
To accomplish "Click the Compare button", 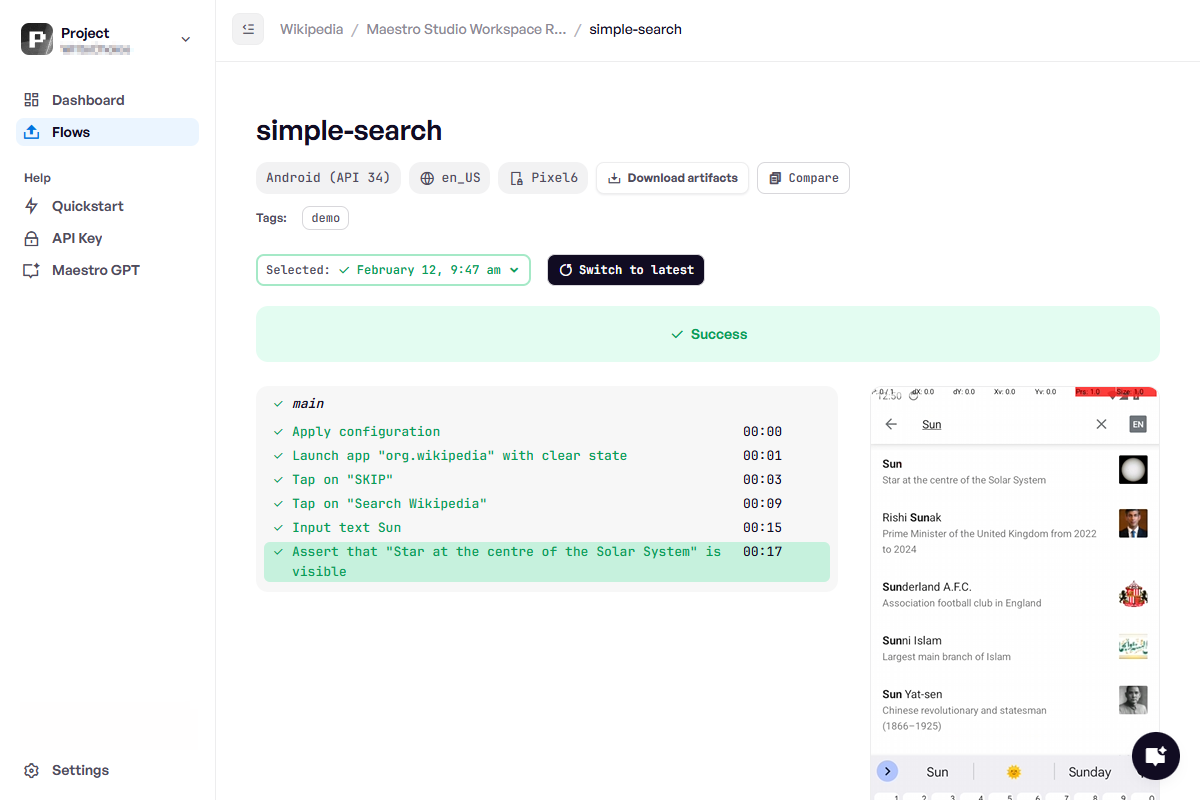I will pos(803,178).
